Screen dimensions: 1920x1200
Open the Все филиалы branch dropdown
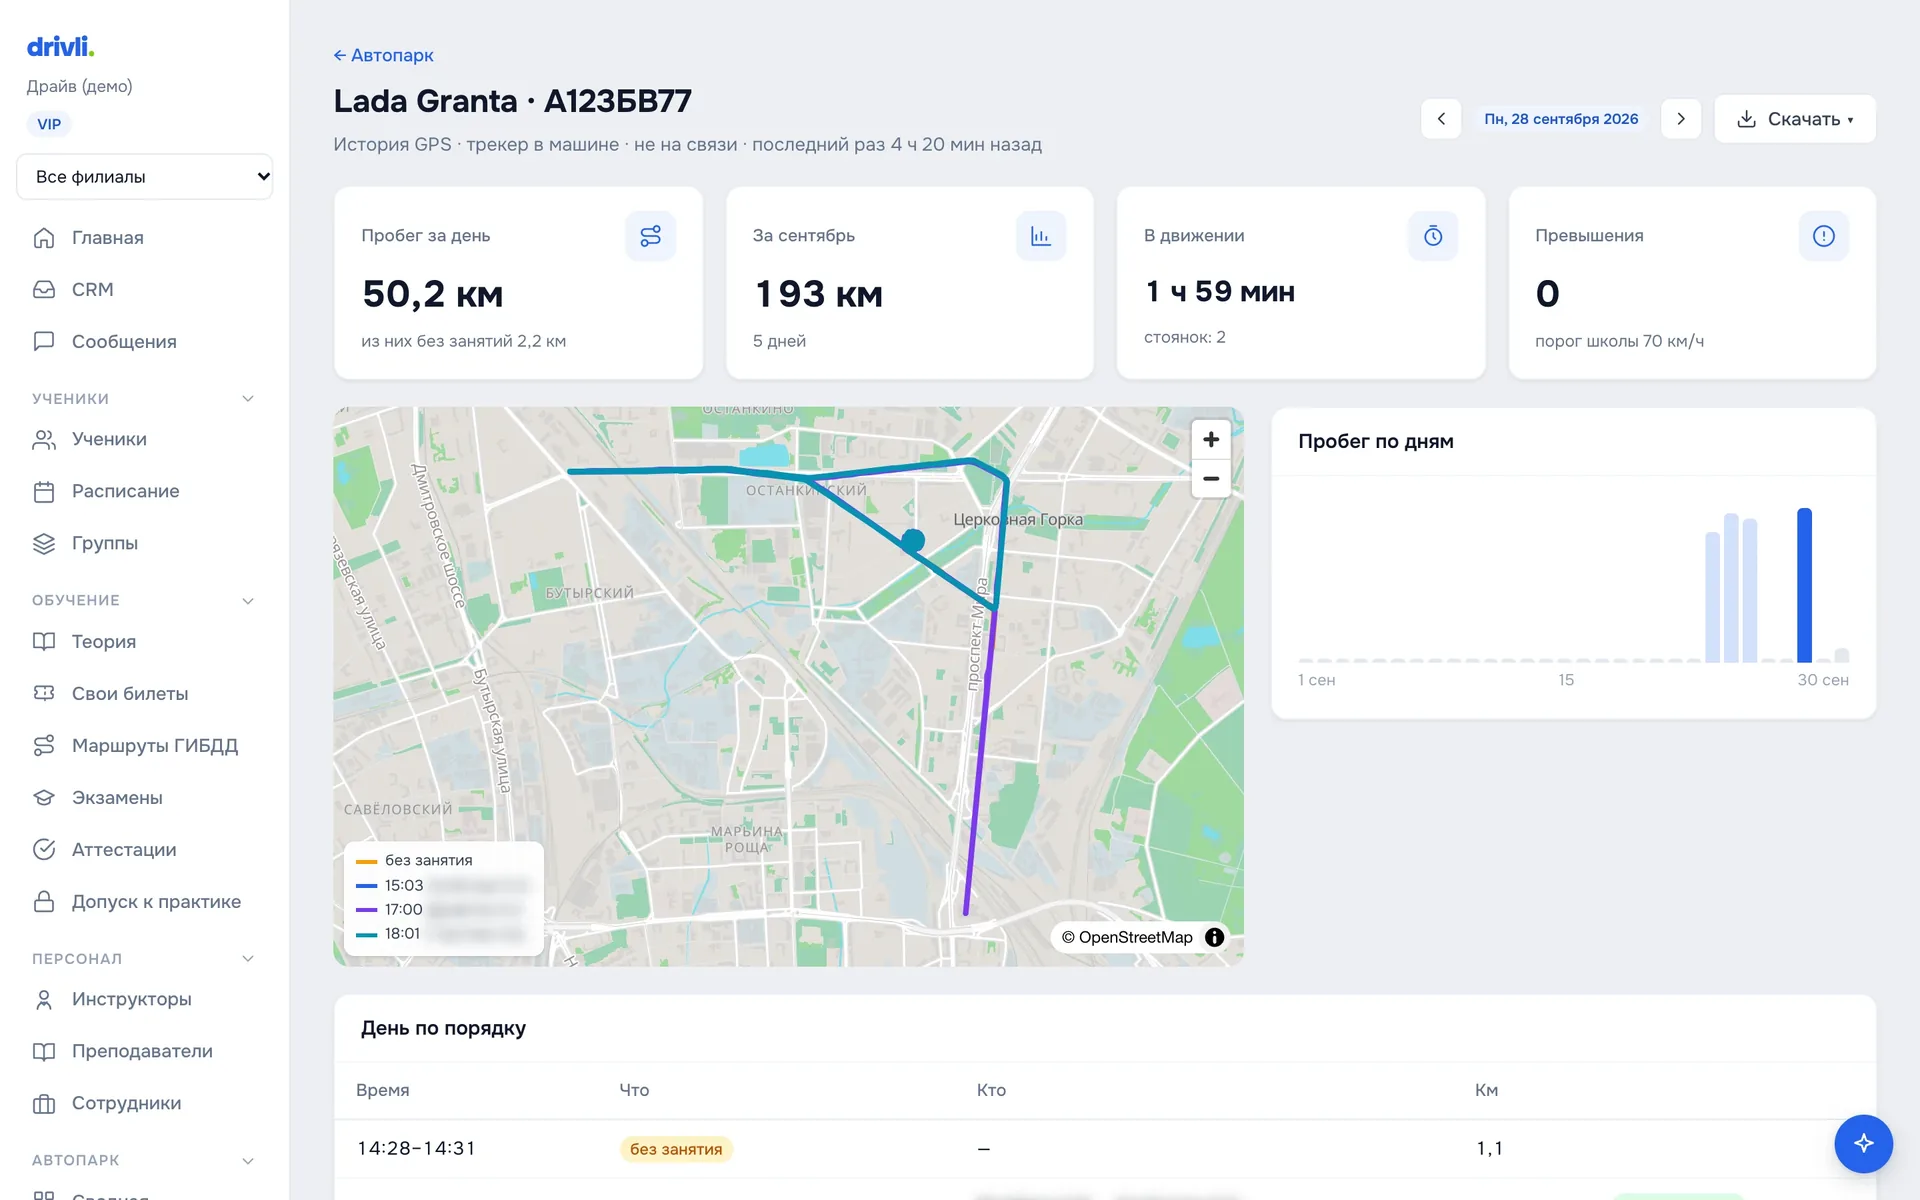coord(145,177)
